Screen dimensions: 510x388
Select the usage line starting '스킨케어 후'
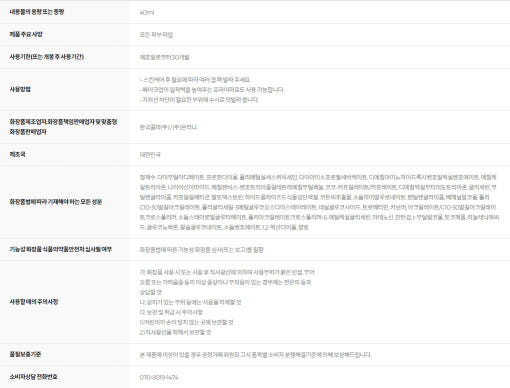[x=195, y=80]
